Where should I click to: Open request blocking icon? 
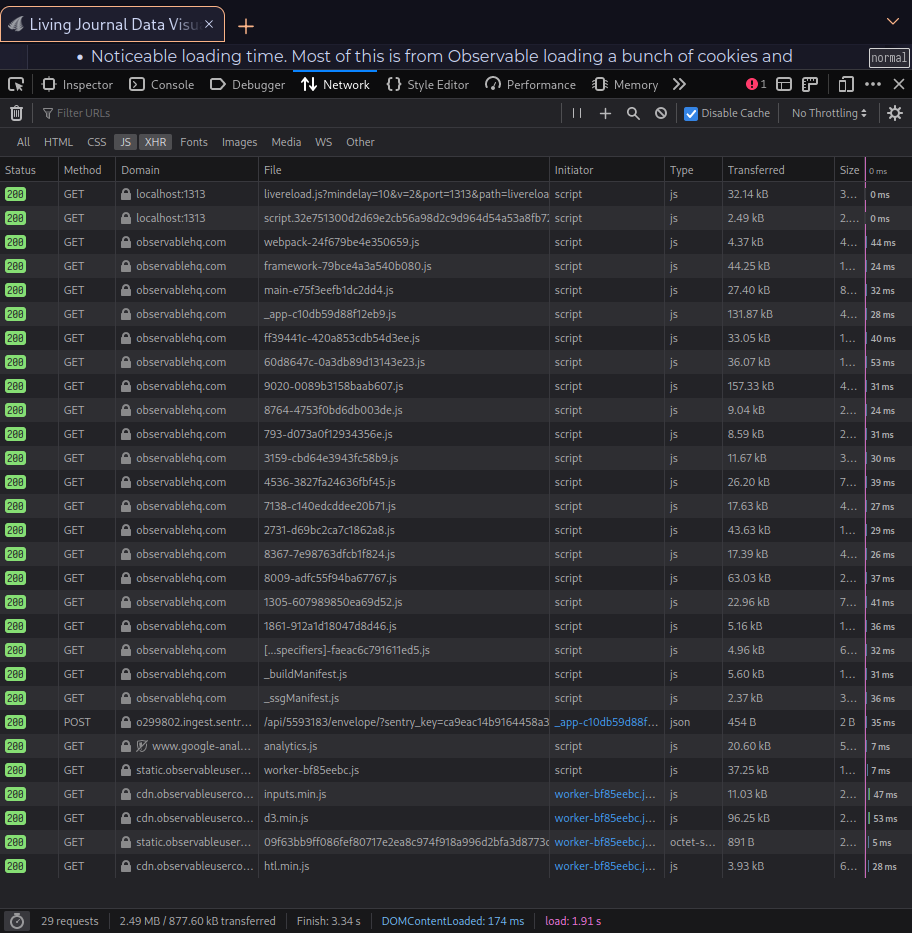[x=661, y=113]
